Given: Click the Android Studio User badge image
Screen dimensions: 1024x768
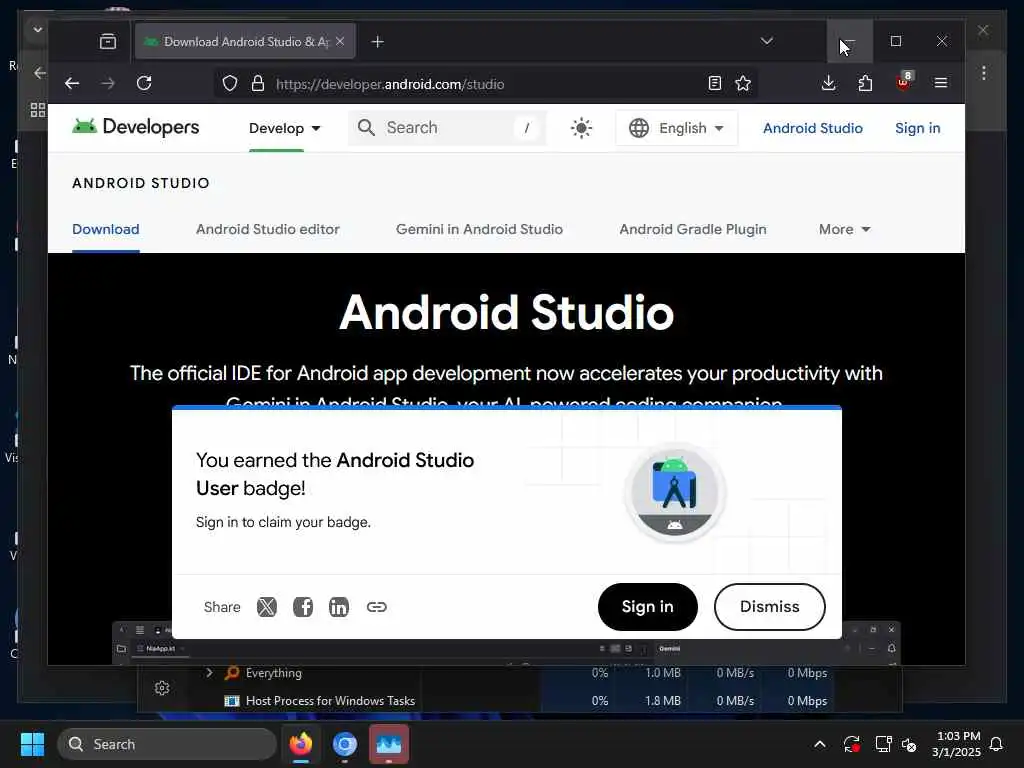Looking at the screenshot, I should (675, 493).
